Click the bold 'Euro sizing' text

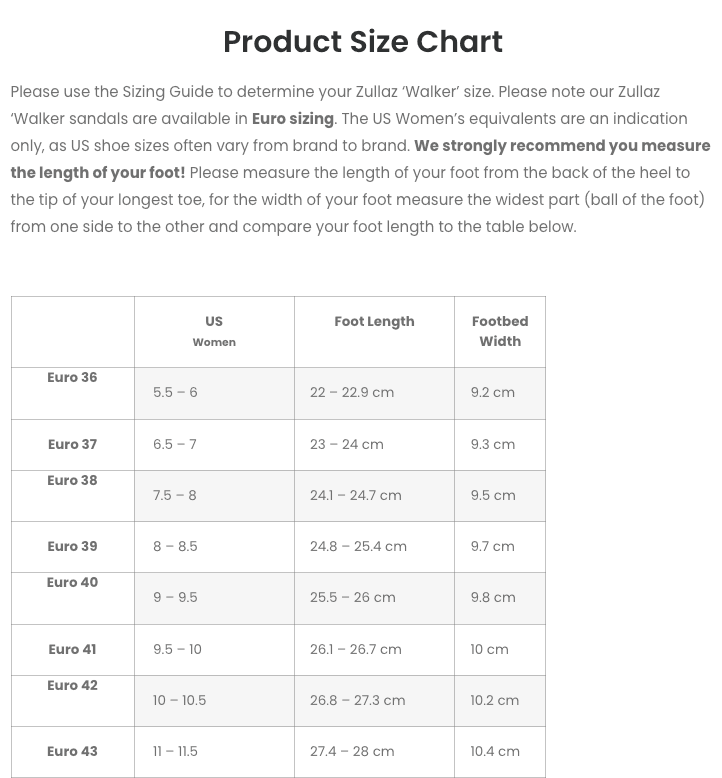coord(293,119)
